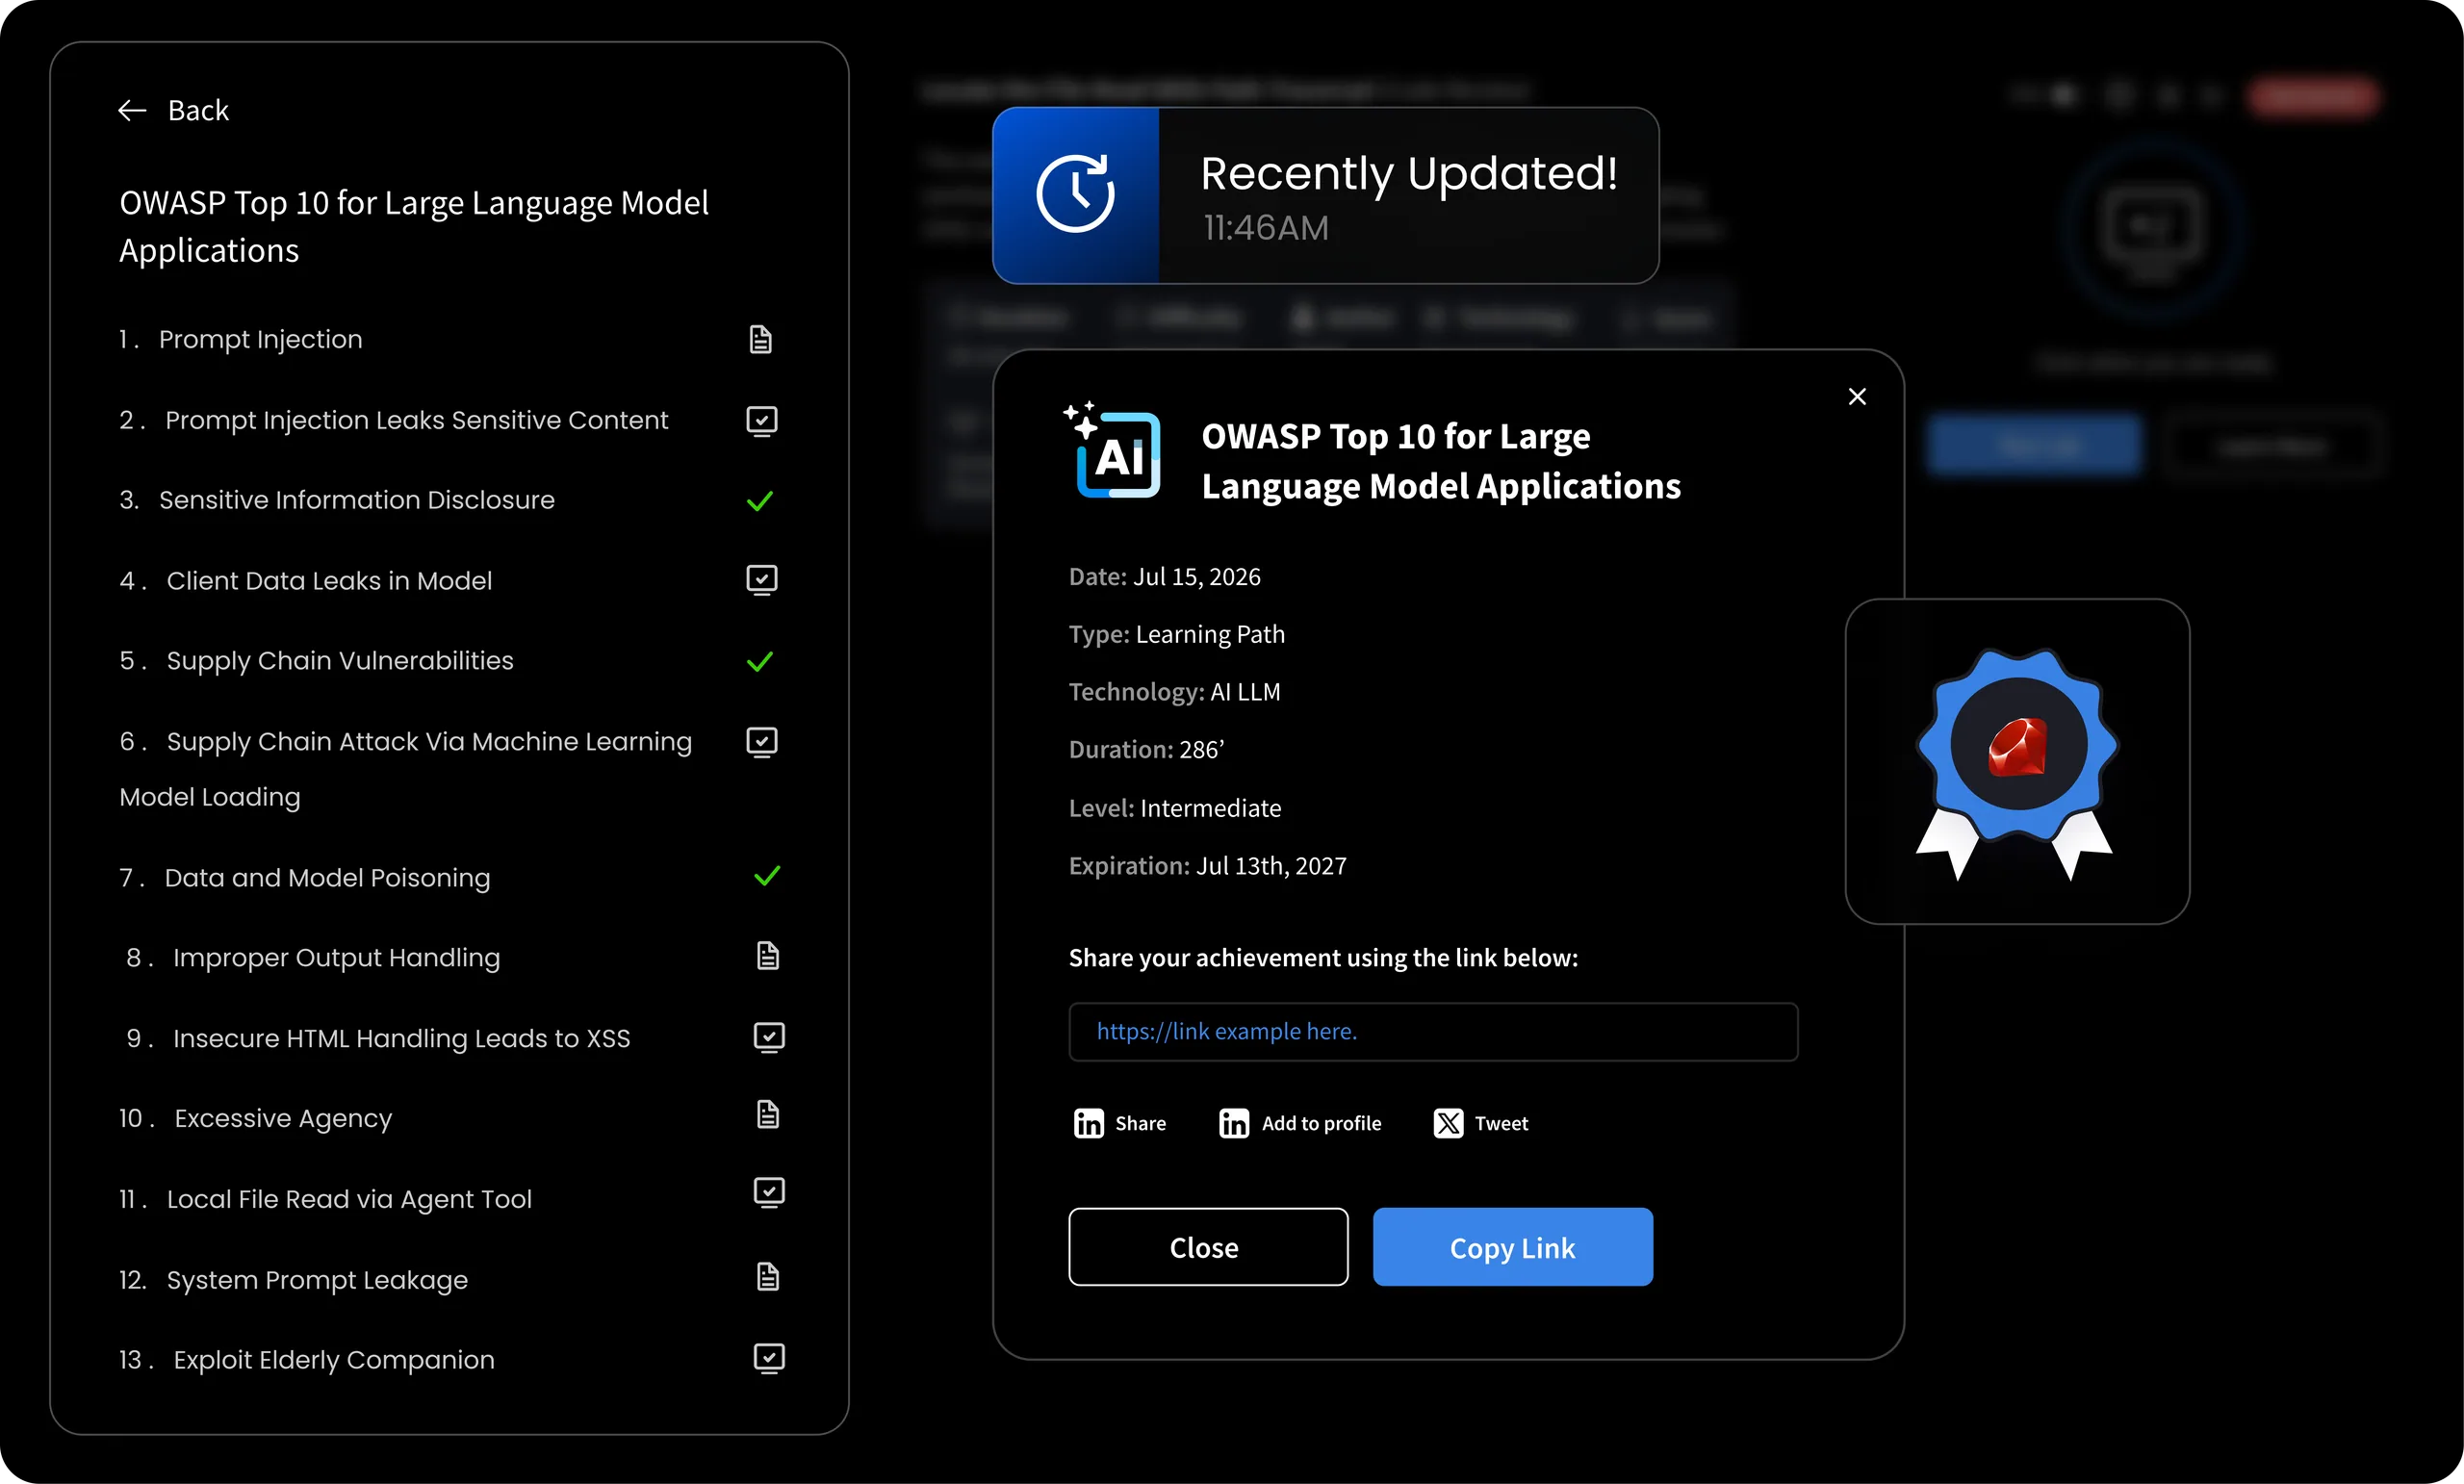The width and height of the screenshot is (2464, 1484).
Task: Click the Copy Link button
Action: coord(1512,1247)
